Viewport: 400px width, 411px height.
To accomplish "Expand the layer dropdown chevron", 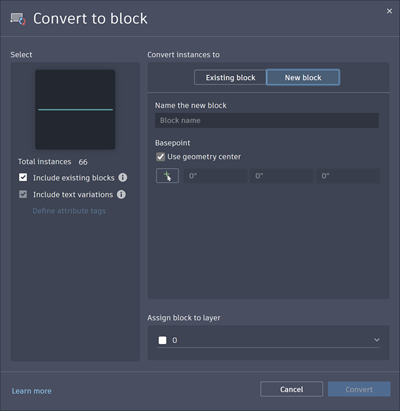I will pos(377,340).
